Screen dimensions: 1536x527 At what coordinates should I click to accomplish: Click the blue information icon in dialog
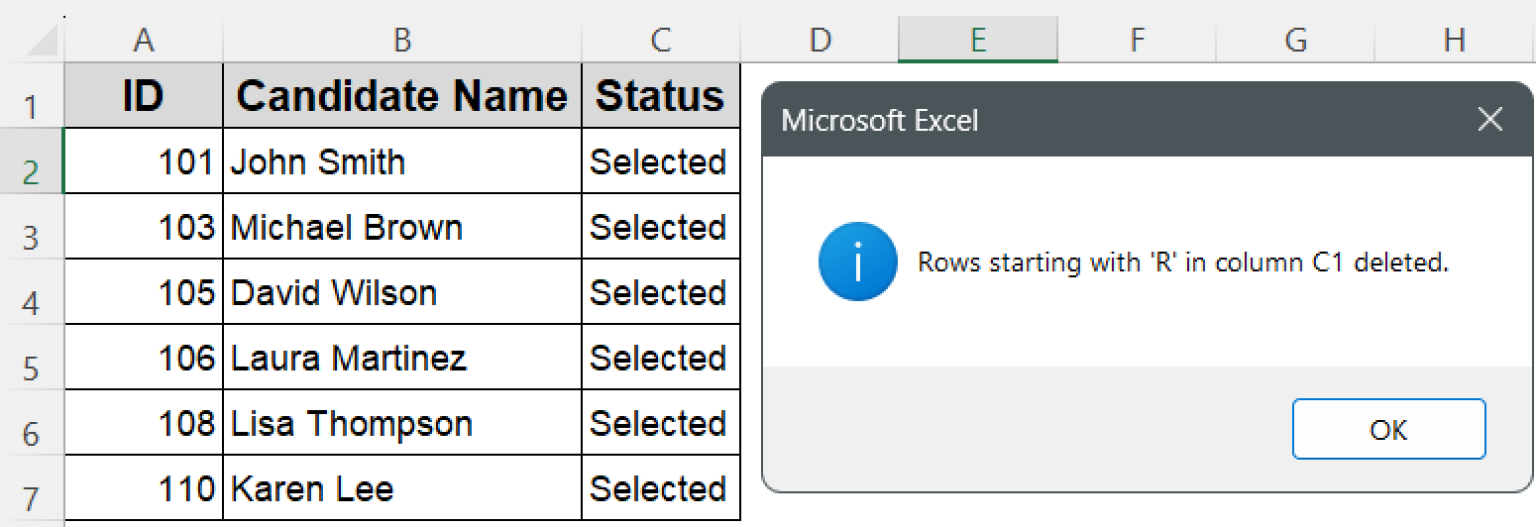click(x=857, y=262)
